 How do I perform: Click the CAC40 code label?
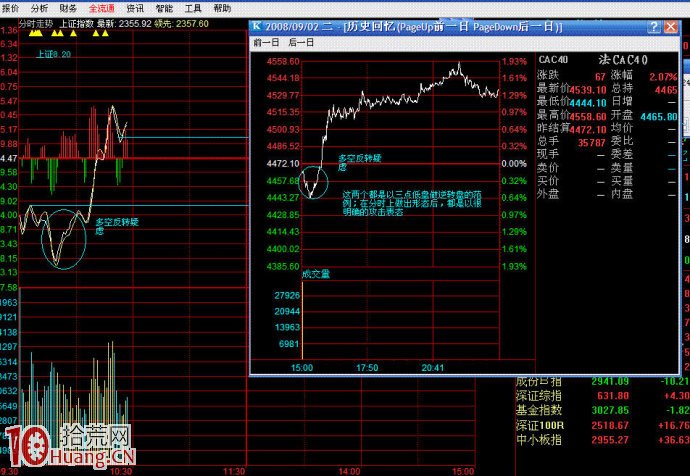coord(553,59)
